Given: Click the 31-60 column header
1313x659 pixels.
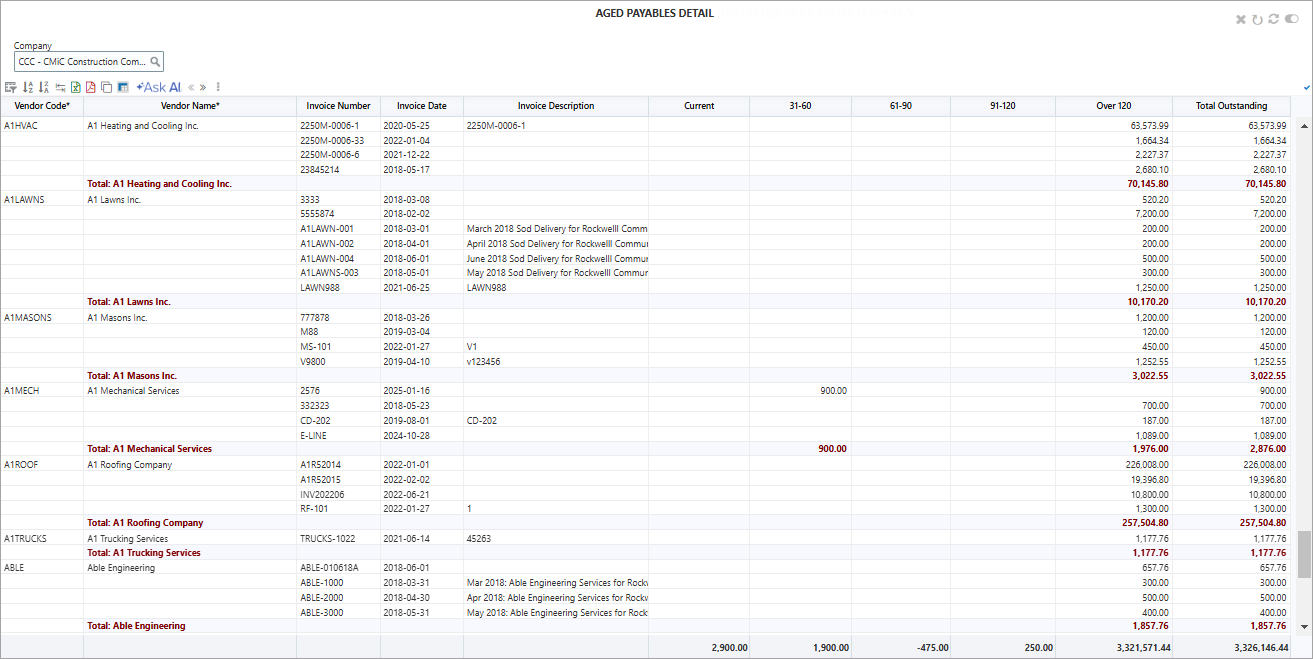Looking at the screenshot, I should tap(800, 105).
